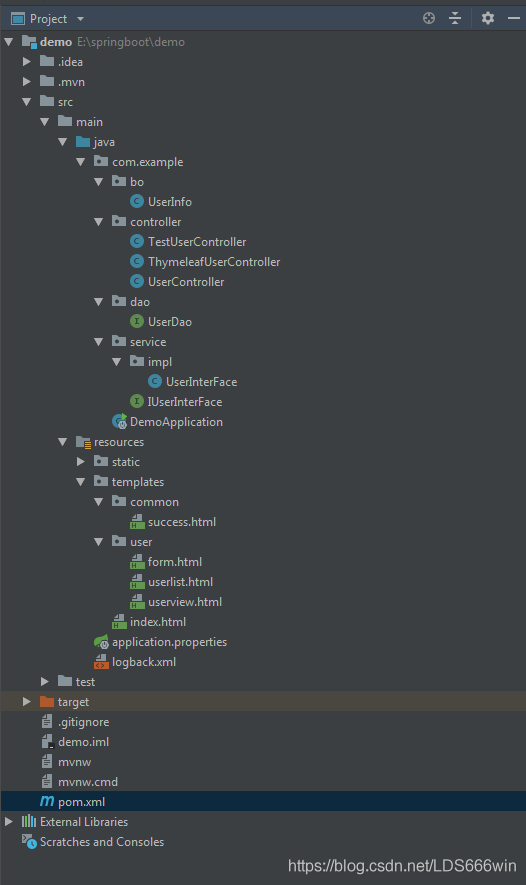Click the Maven icon next to pom.xml

tap(47, 801)
